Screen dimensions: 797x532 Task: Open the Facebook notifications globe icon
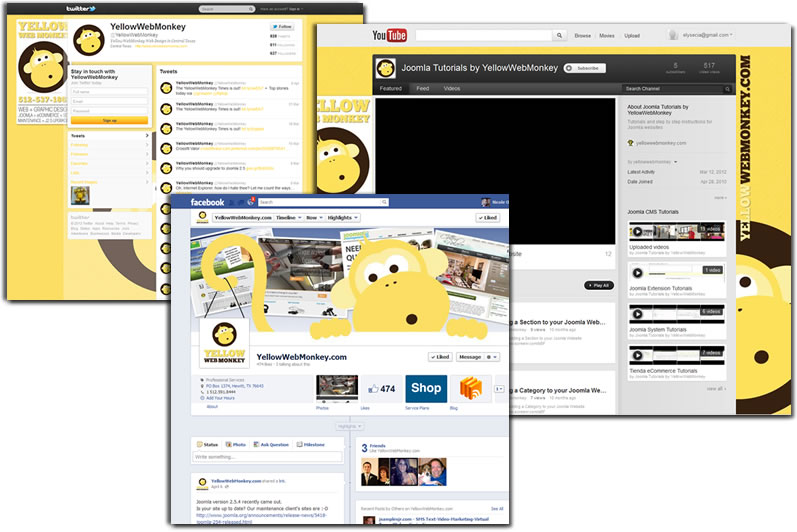[251, 202]
